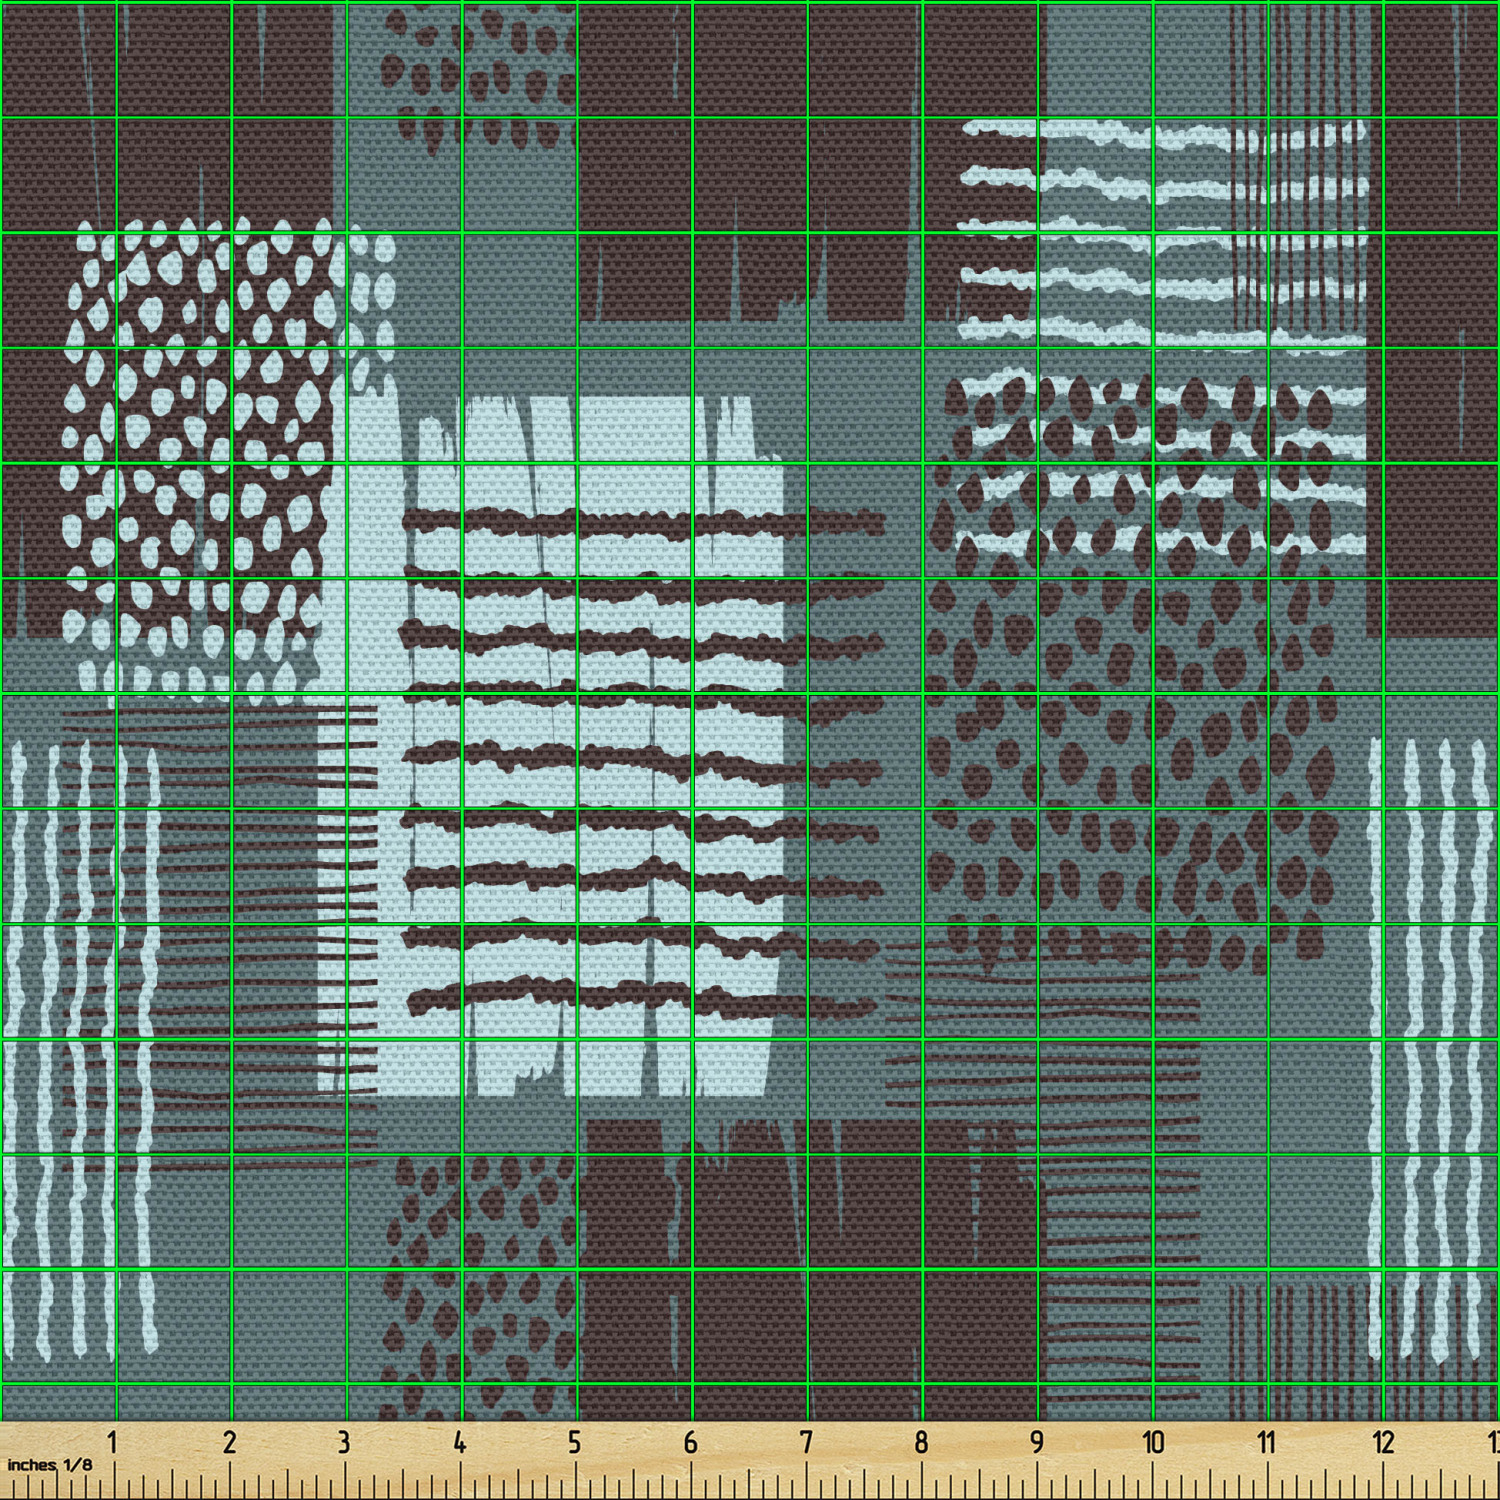Screen dimensions: 1500x1500
Task: Click the number 2 on the ruler
Action: 229,1442
